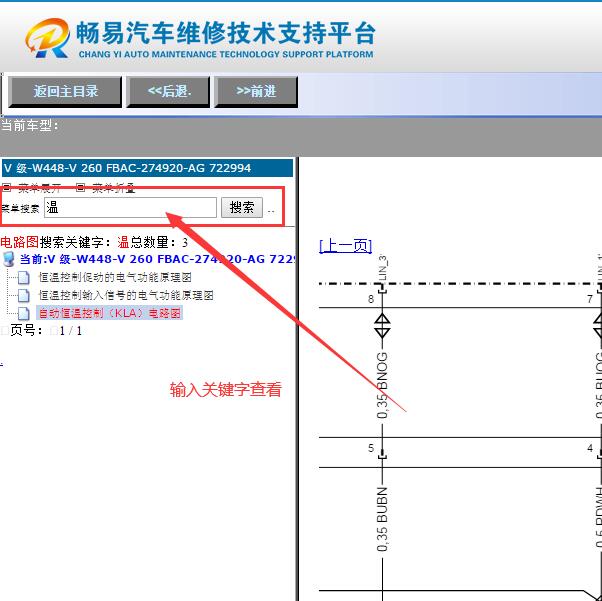This screenshot has width=602, height=601.
Task: Click document icon for 恒温控制促动的电气功能原理图
Action: coord(24,277)
